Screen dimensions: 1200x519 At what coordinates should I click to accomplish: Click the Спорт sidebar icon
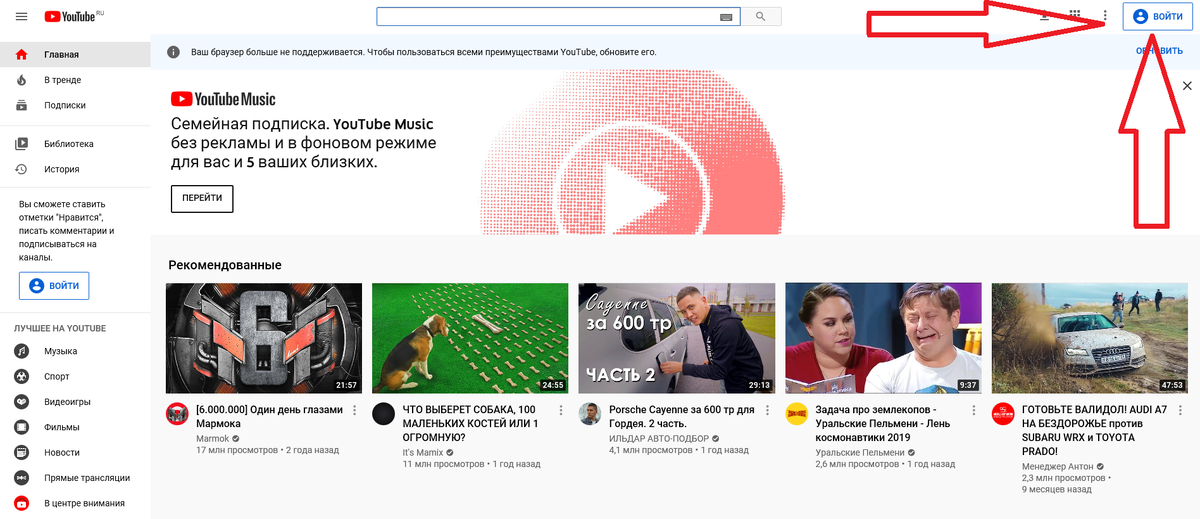21,376
